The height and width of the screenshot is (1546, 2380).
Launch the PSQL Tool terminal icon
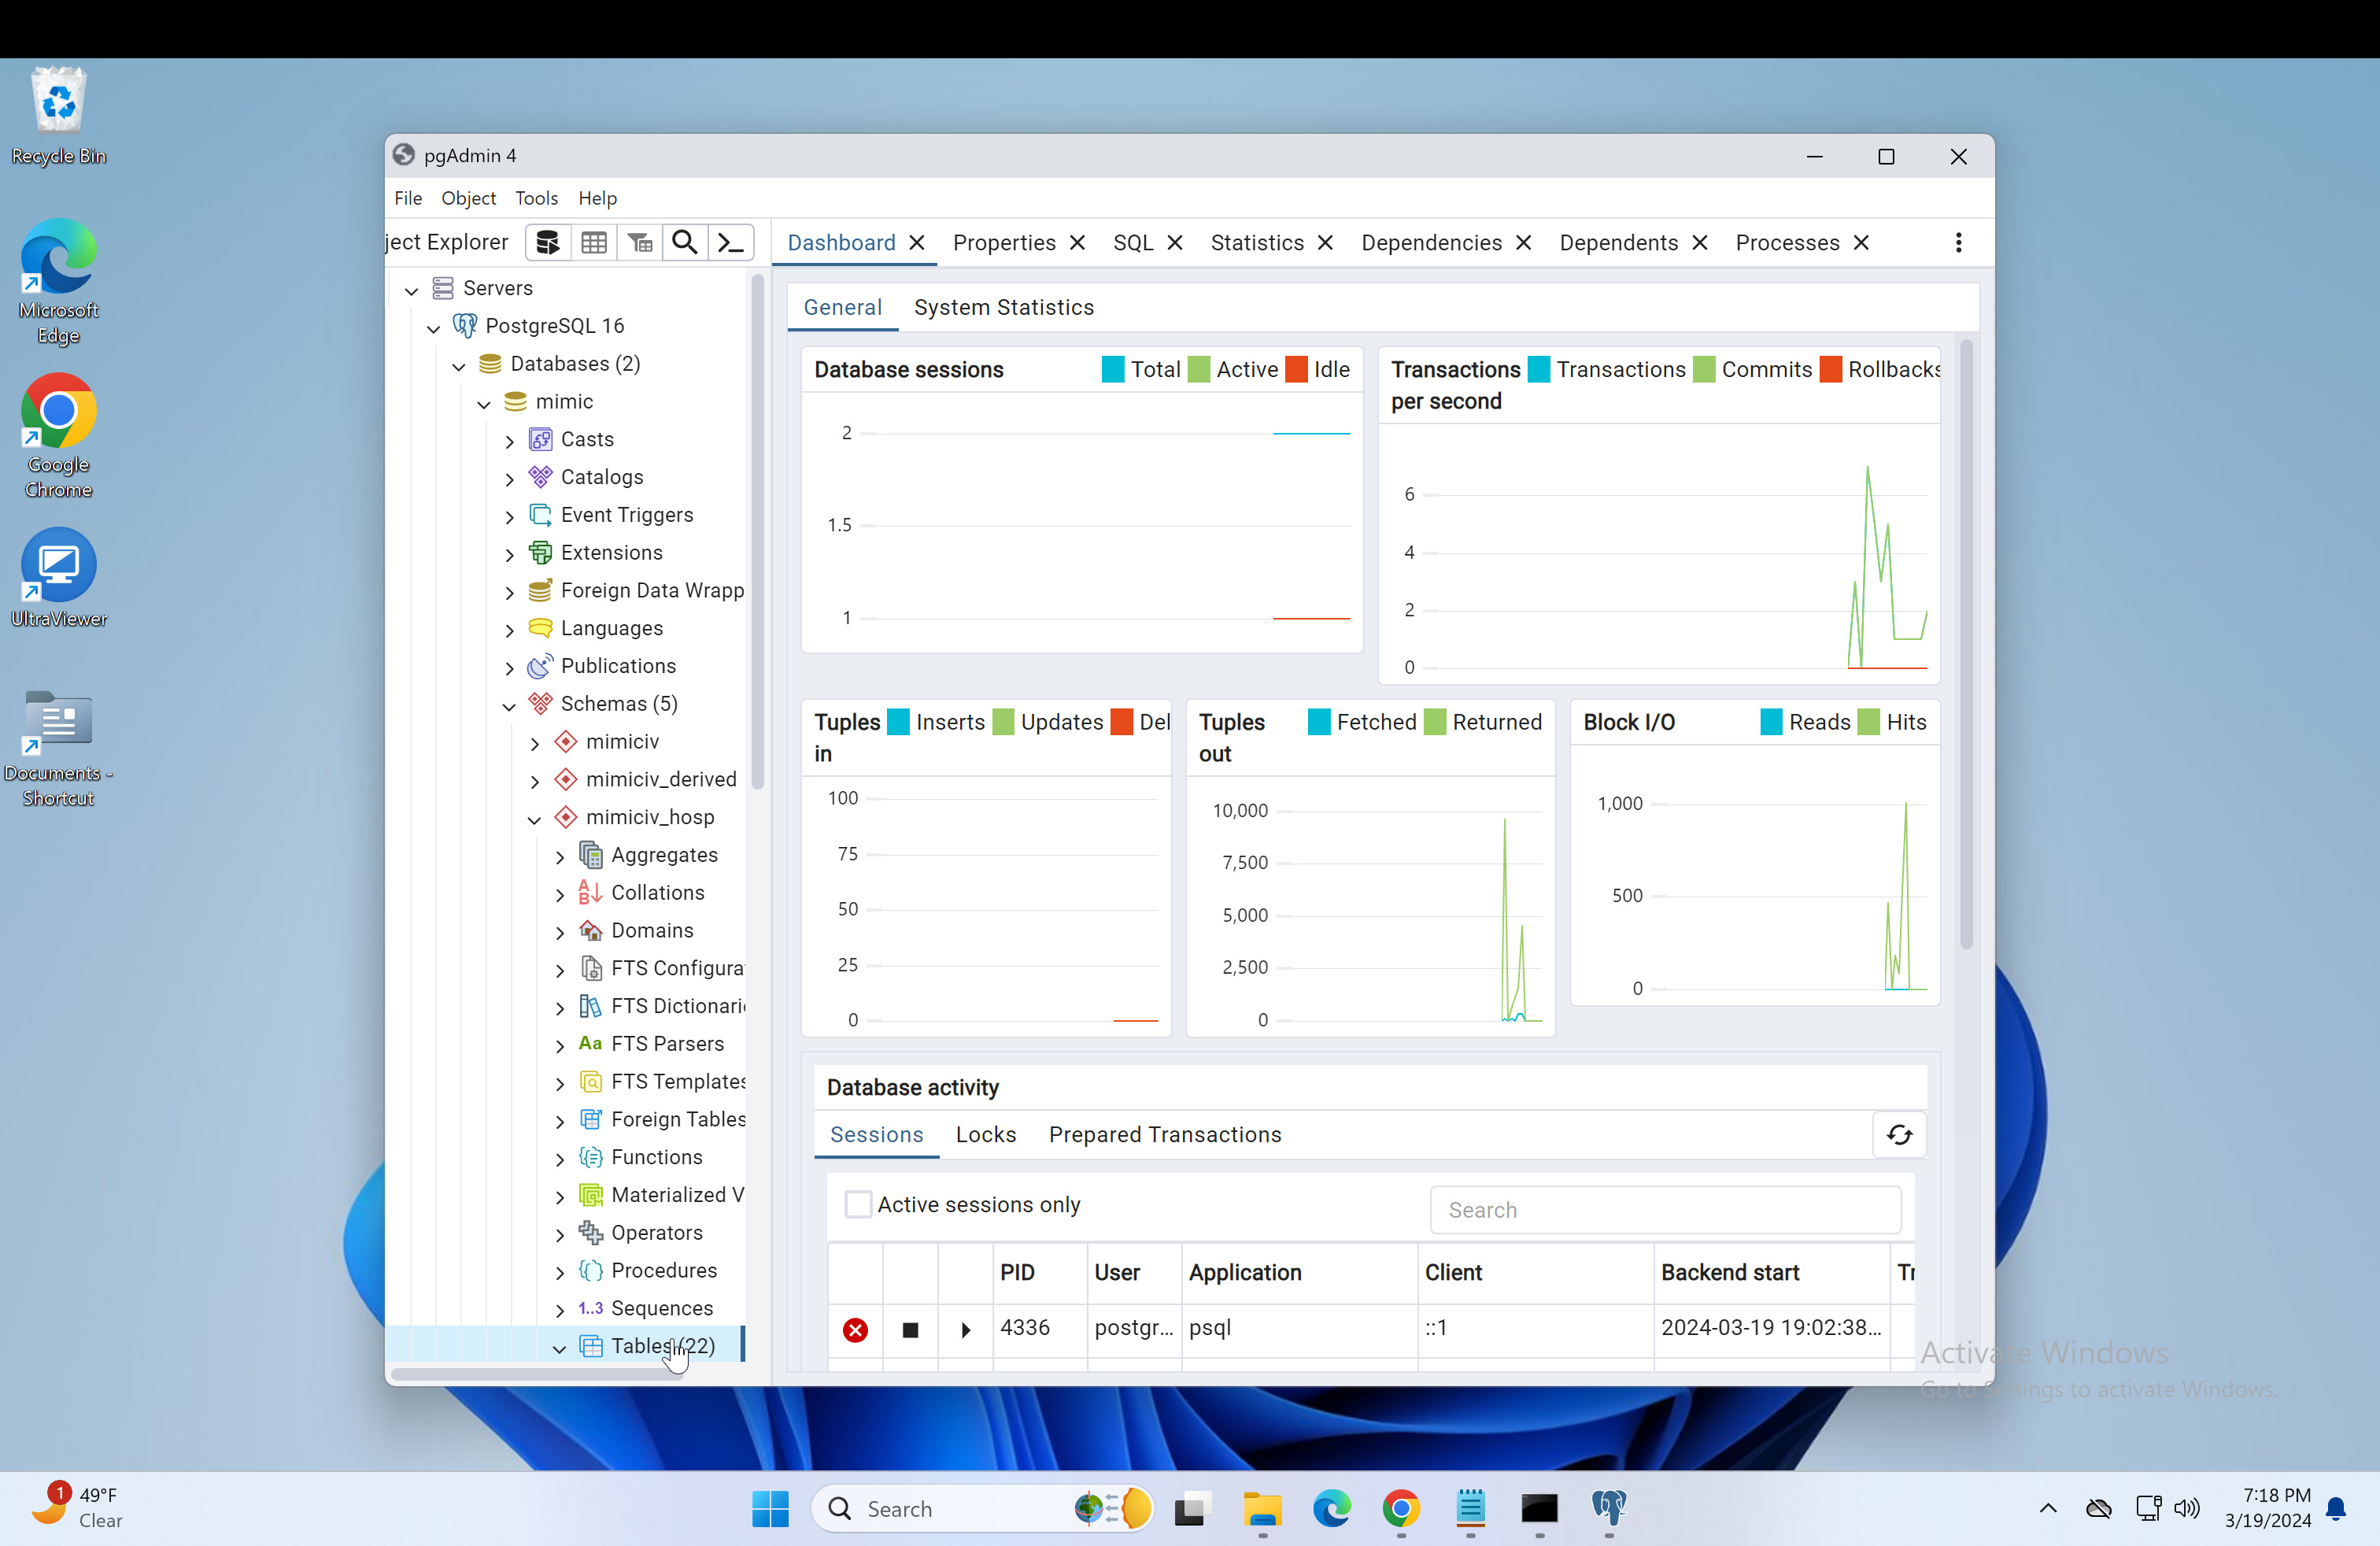pyautogui.click(x=731, y=243)
